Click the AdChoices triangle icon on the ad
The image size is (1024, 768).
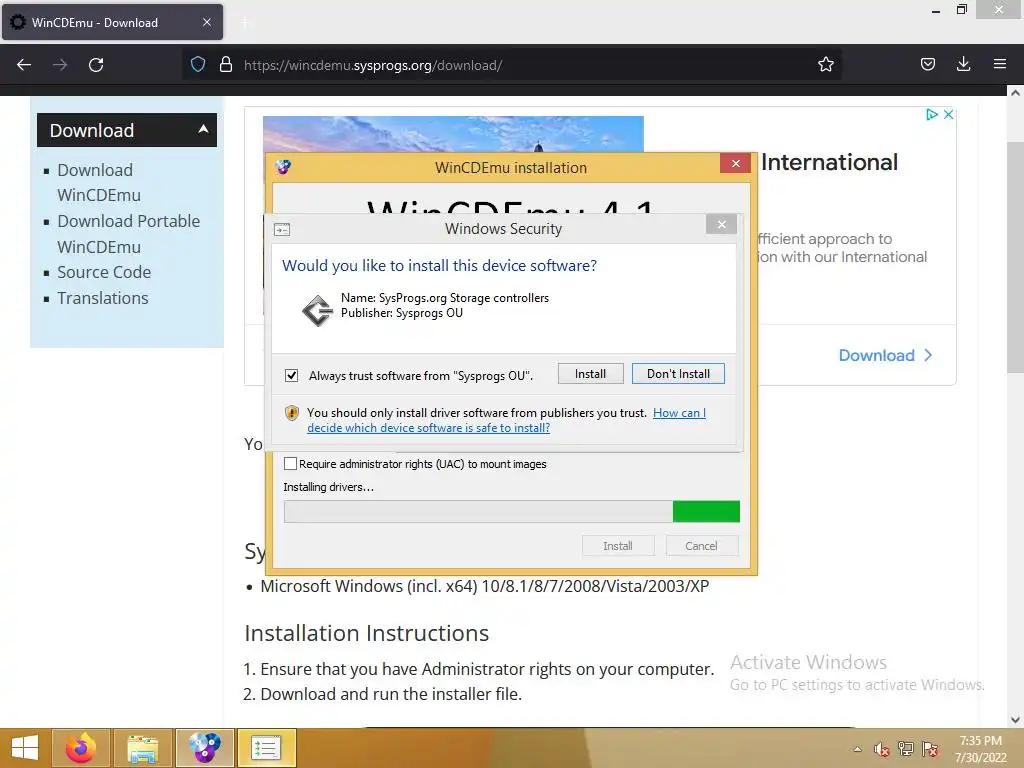tap(932, 114)
